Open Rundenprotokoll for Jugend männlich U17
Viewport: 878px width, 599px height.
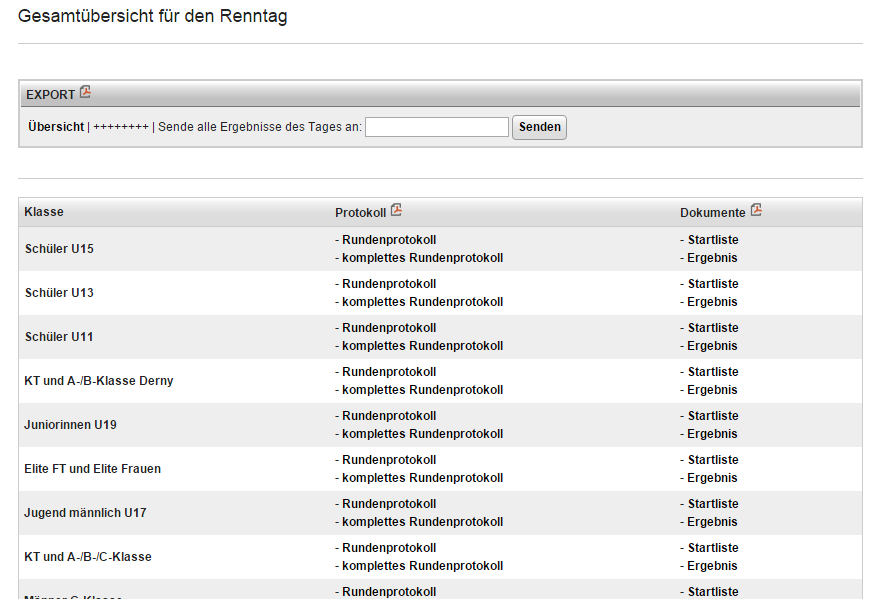(x=389, y=504)
